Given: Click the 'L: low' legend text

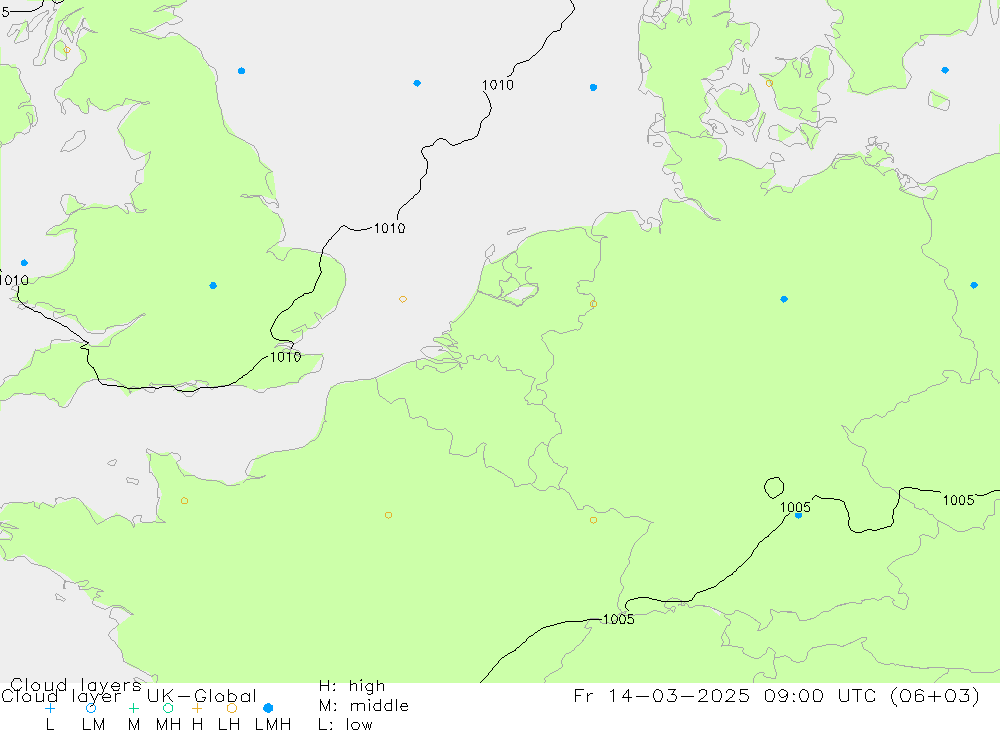Looking at the screenshot, I should pyautogui.click(x=345, y=725).
